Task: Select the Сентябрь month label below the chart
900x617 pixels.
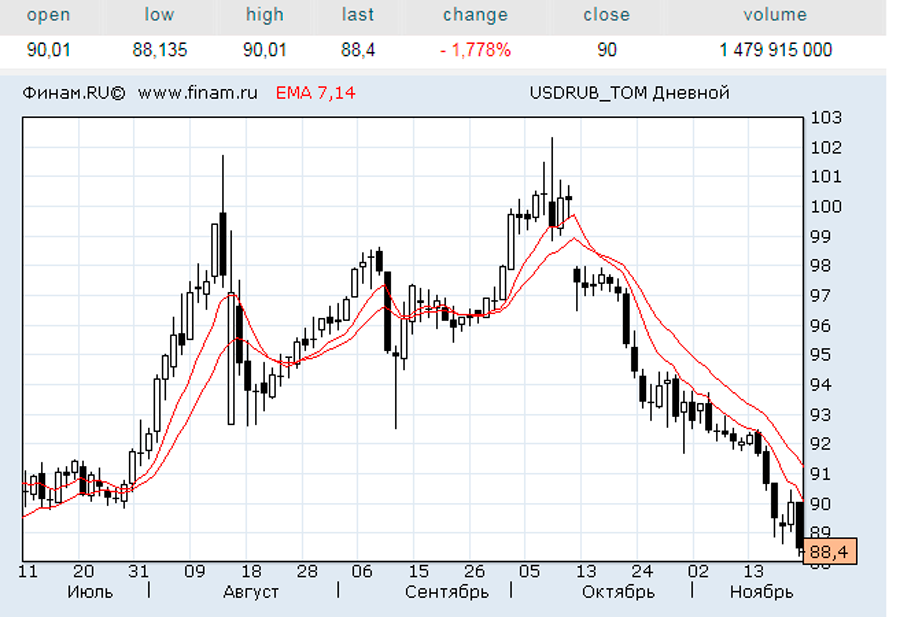Action: coord(447,591)
